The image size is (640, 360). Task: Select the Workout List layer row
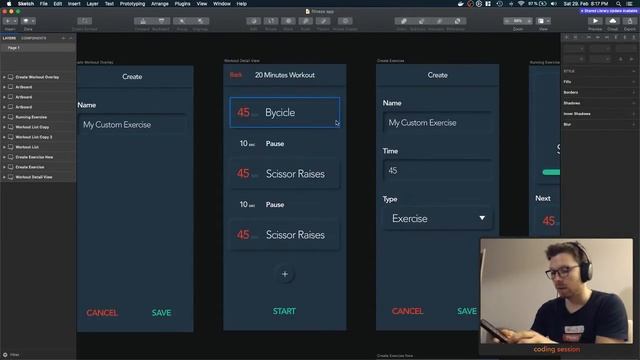38,147
